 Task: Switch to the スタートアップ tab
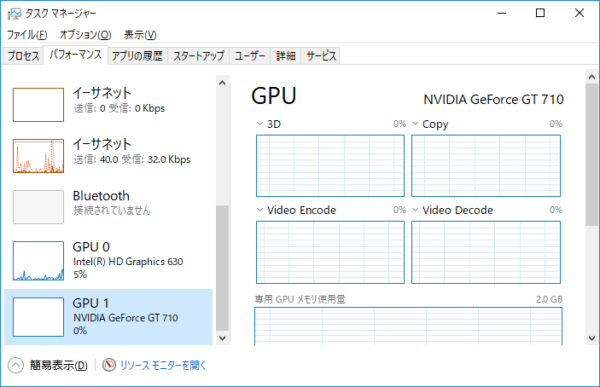pyautogui.click(x=199, y=56)
